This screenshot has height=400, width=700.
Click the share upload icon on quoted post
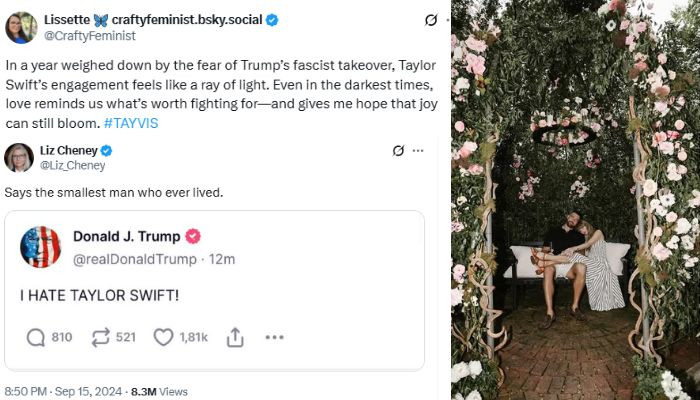(235, 337)
